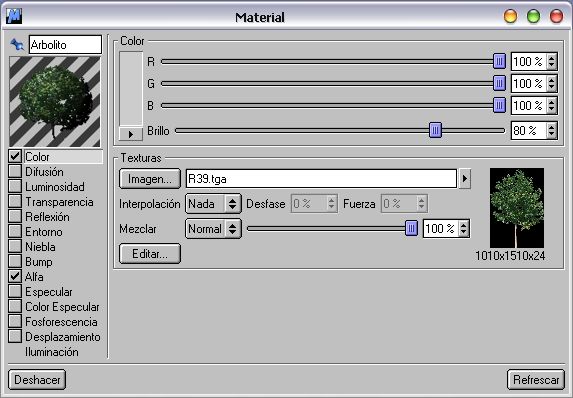Click the Mezclar strength slider handle
The image size is (573, 398).
[411, 228]
